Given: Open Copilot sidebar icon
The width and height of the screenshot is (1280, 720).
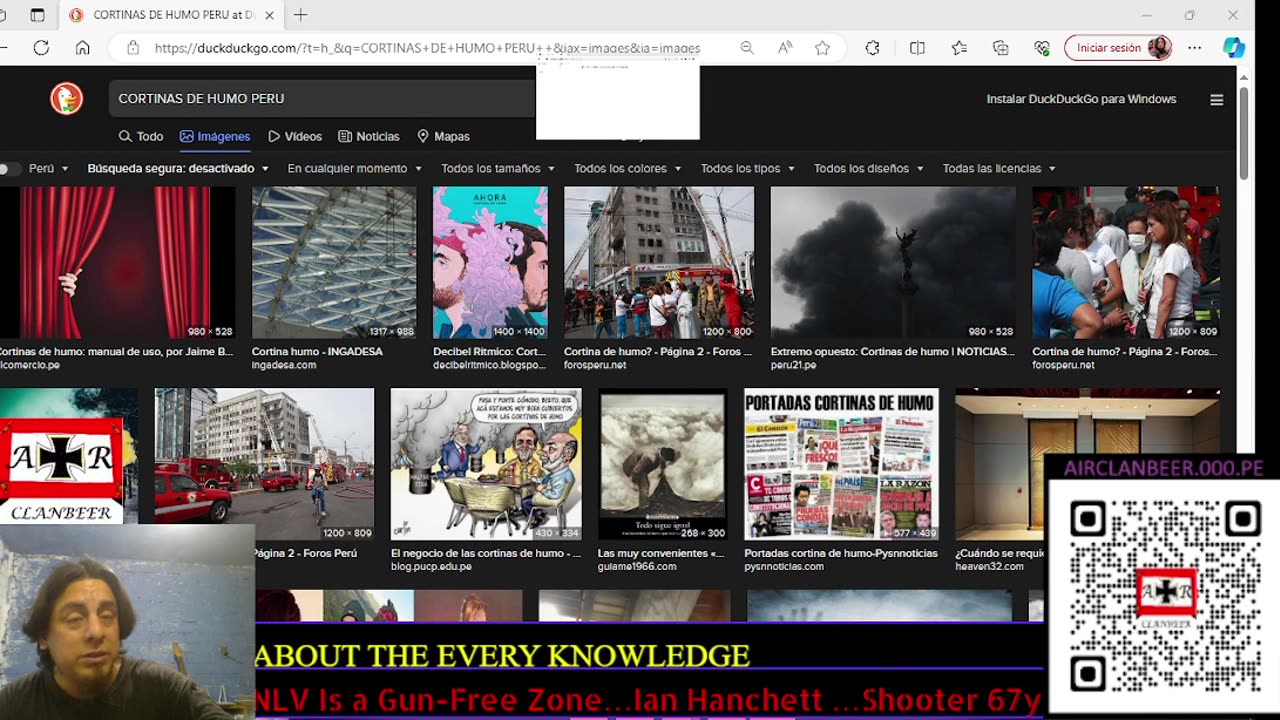Looking at the screenshot, I should [1234, 47].
